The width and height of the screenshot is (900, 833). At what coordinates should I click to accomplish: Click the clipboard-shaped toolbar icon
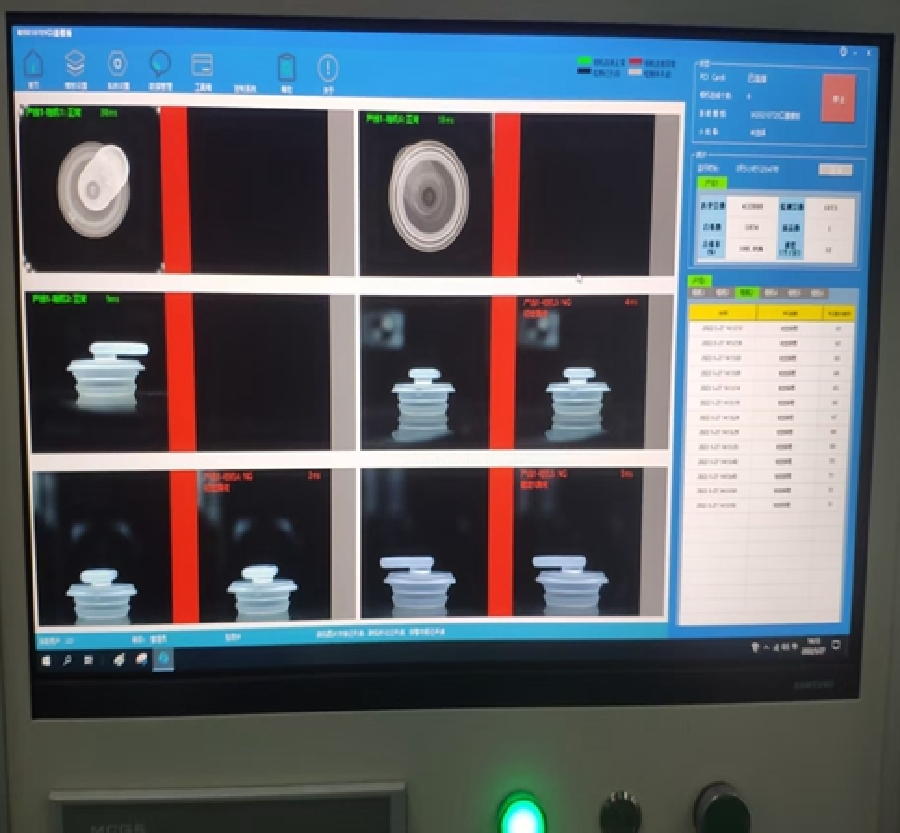pyautogui.click(x=286, y=68)
